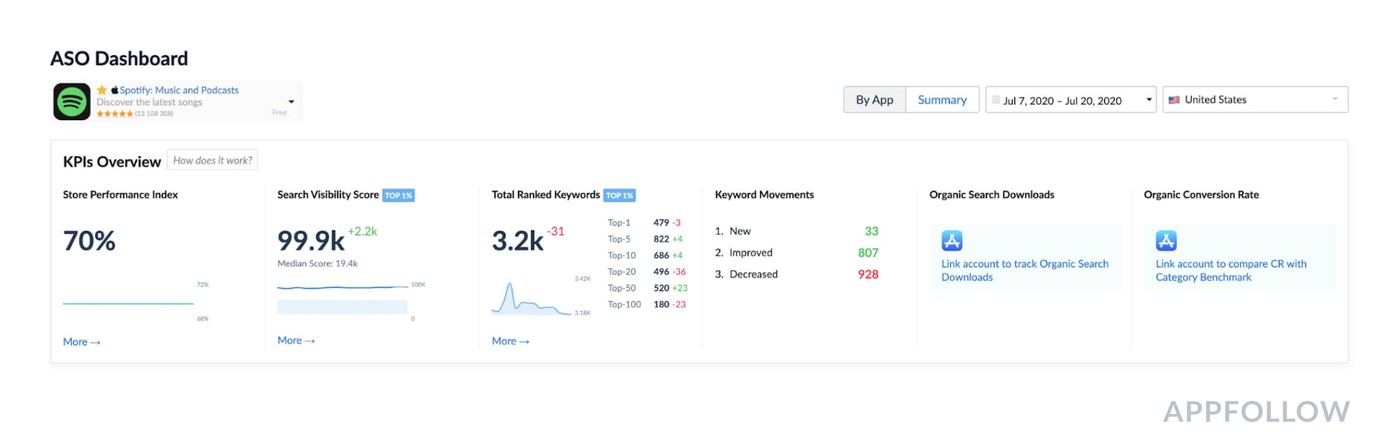This screenshot has height=447, width=1400.
Task: Click Link account to track Organic Search Downloads
Action: [1024, 270]
